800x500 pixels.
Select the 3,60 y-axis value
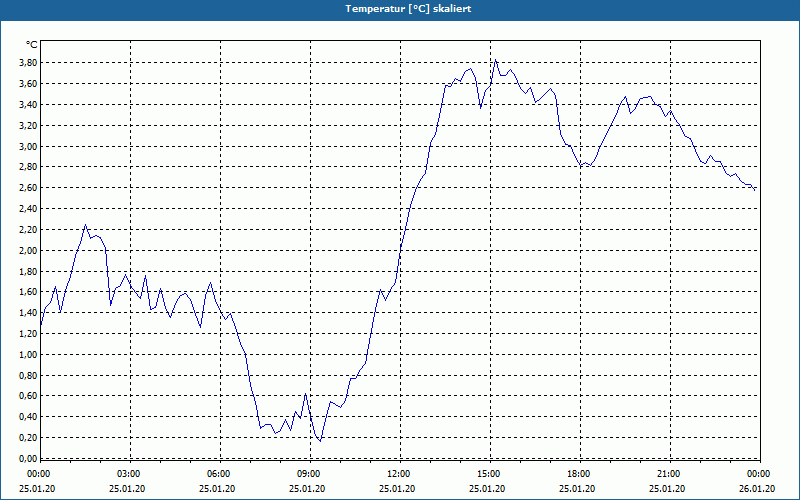pyautogui.click(x=29, y=84)
